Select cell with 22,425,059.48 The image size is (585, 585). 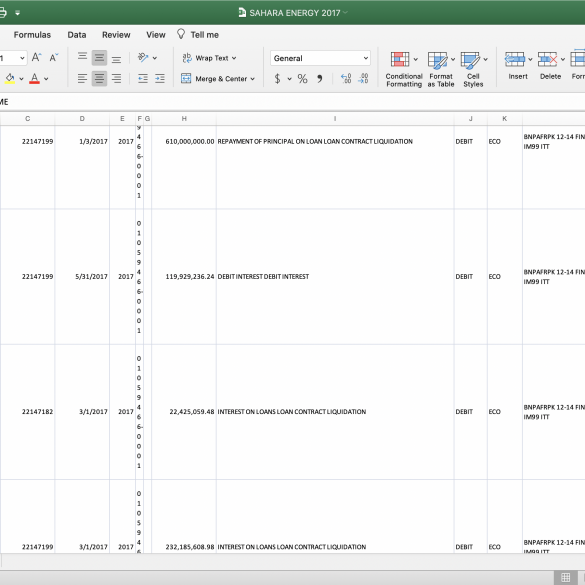(x=184, y=412)
